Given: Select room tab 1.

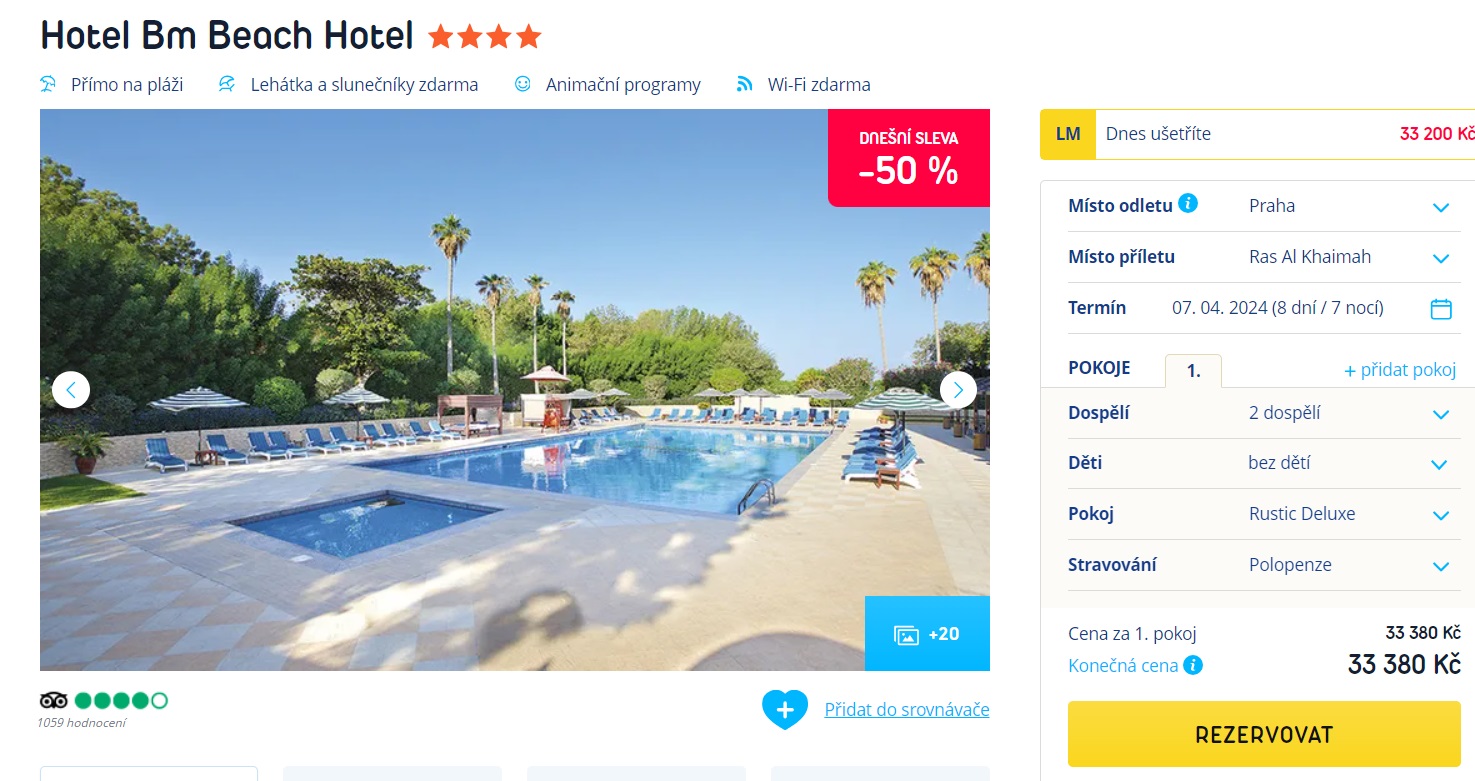Looking at the screenshot, I should click(1193, 371).
